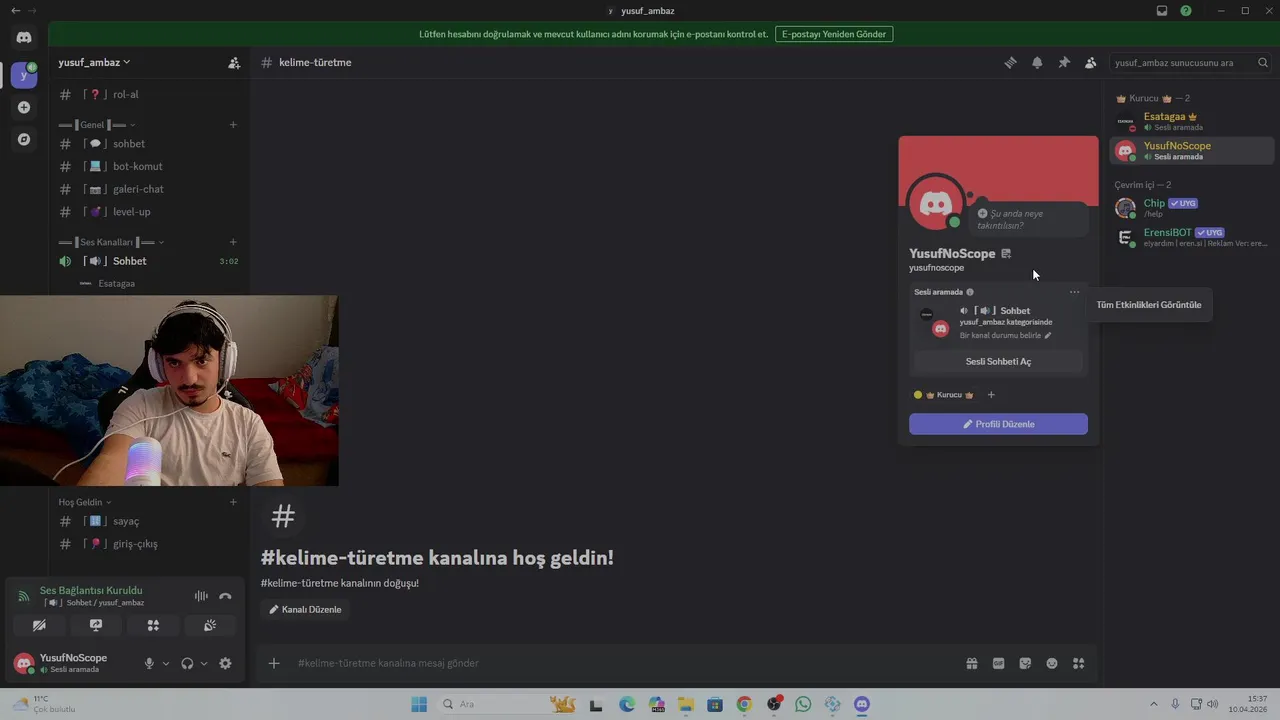The image size is (1280, 720).
Task: Select Chip bot in member list
Action: coord(1192,208)
